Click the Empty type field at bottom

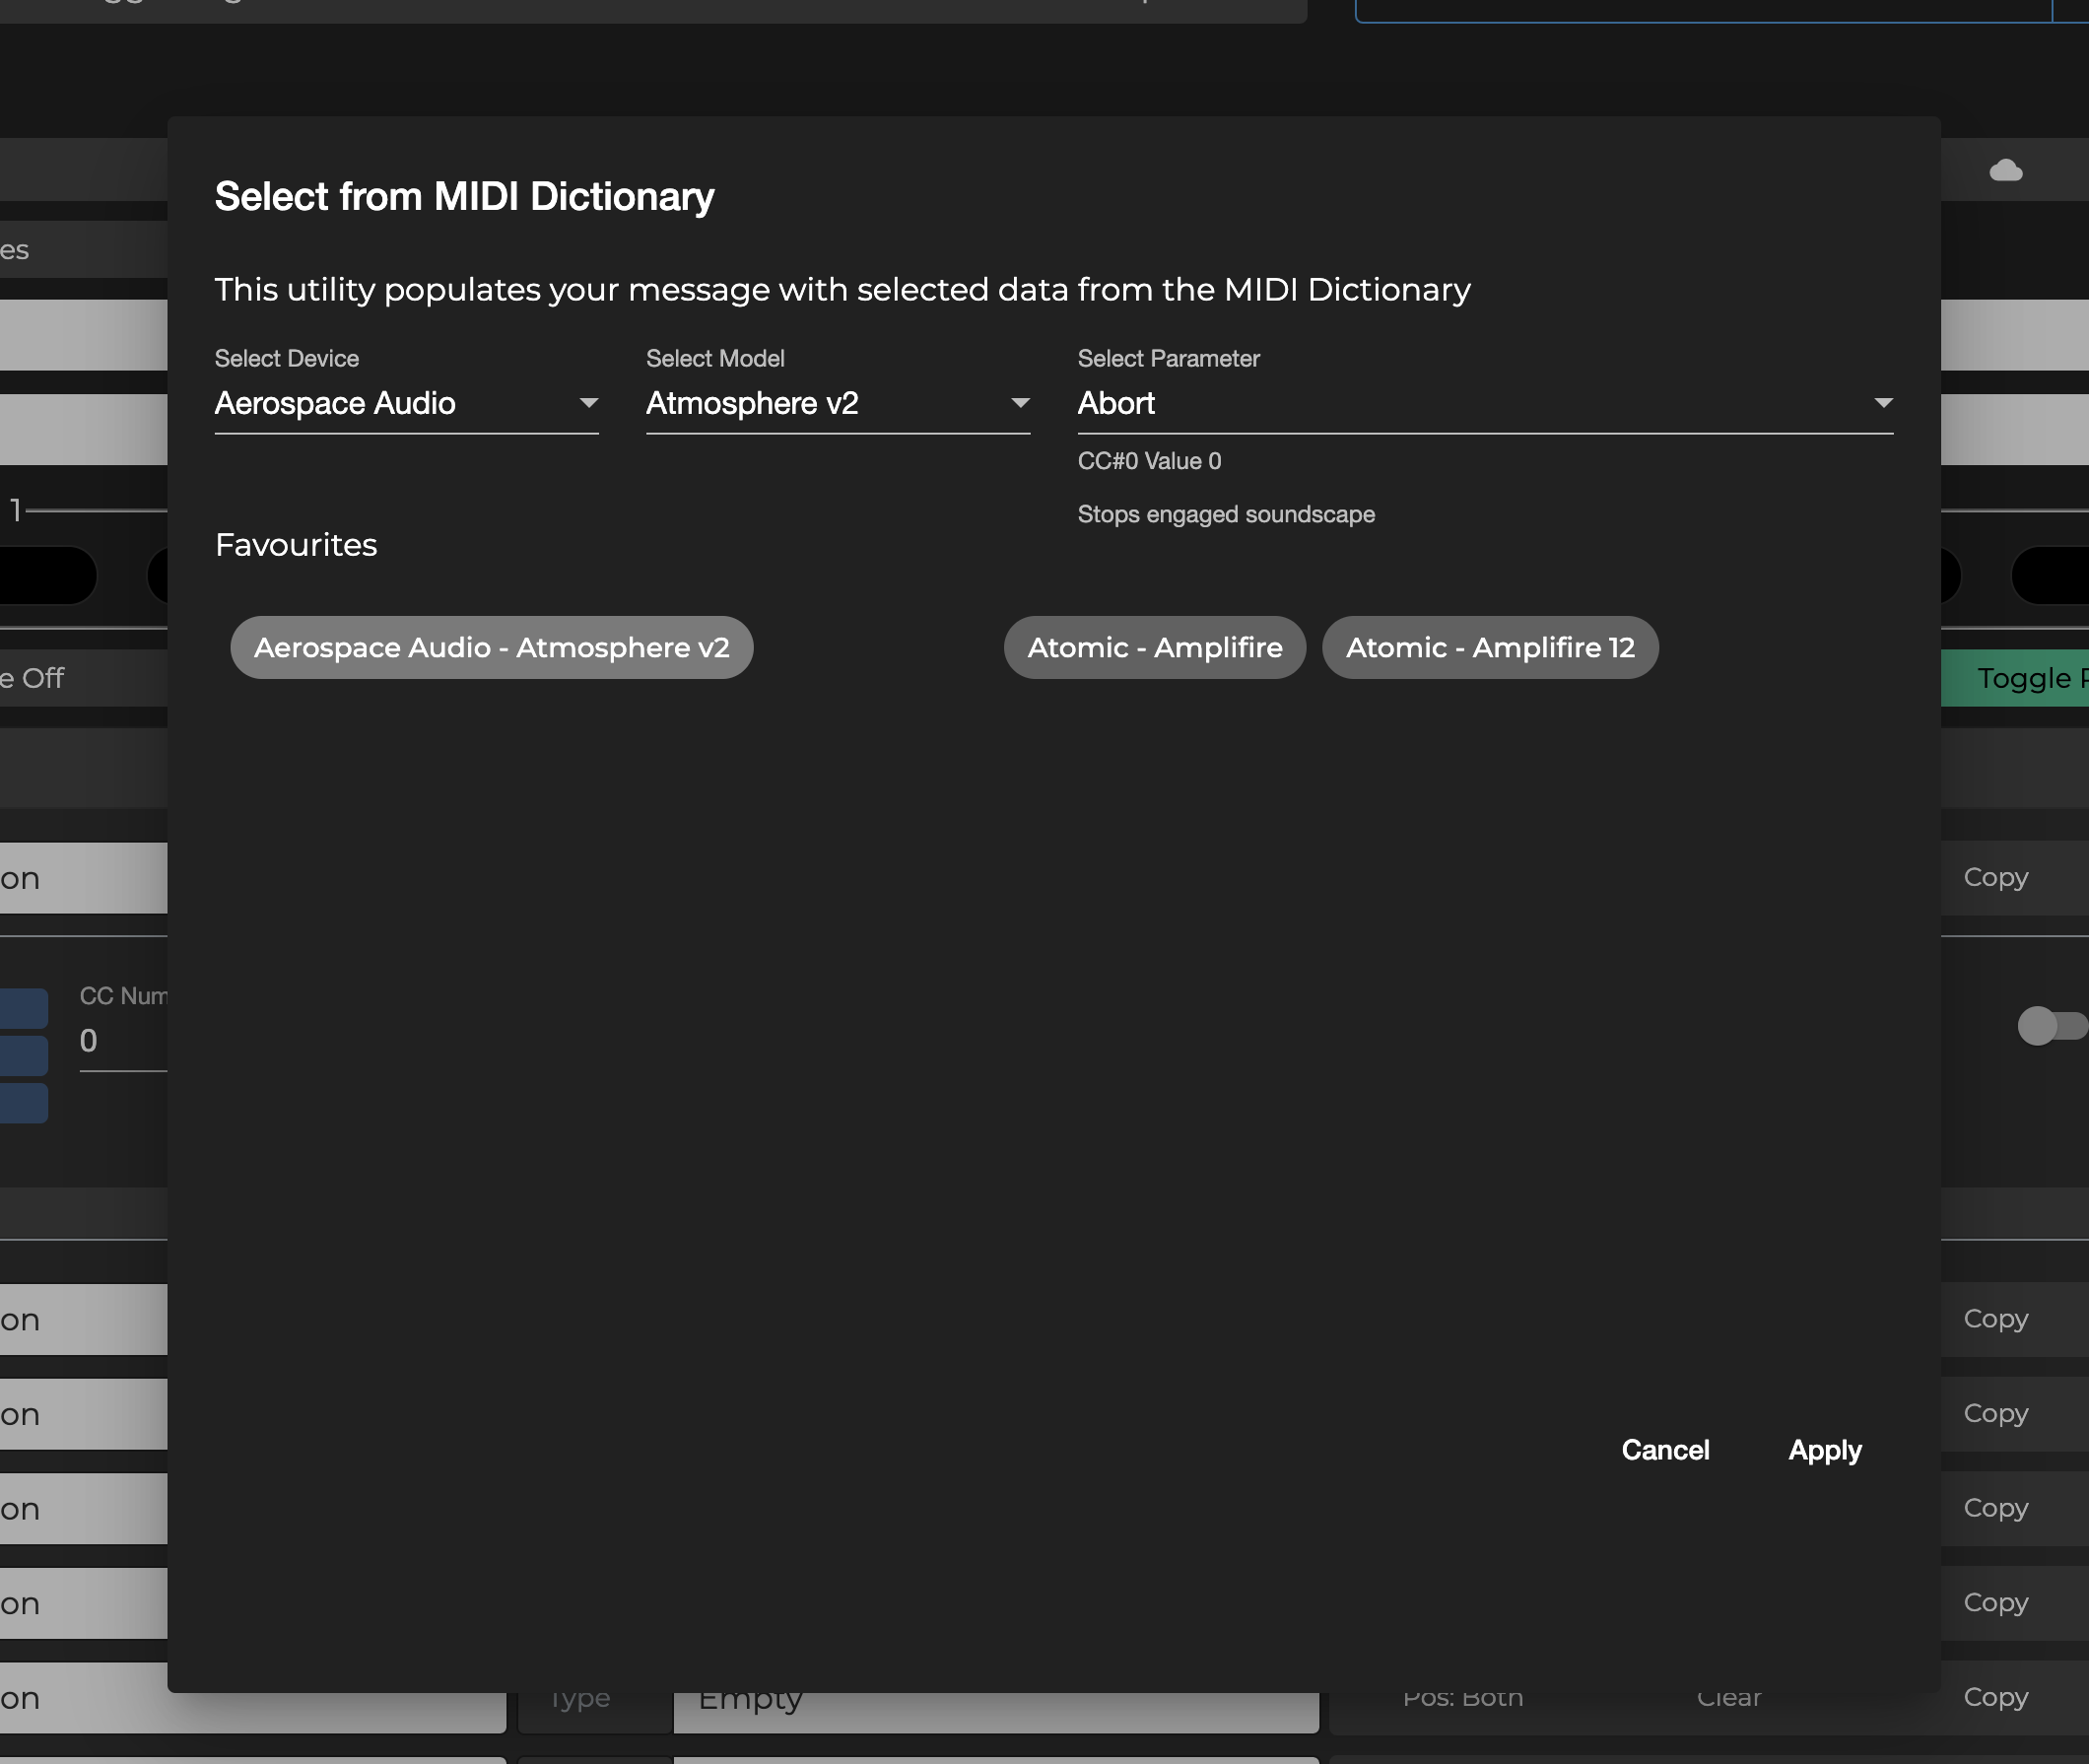(x=995, y=1698)
